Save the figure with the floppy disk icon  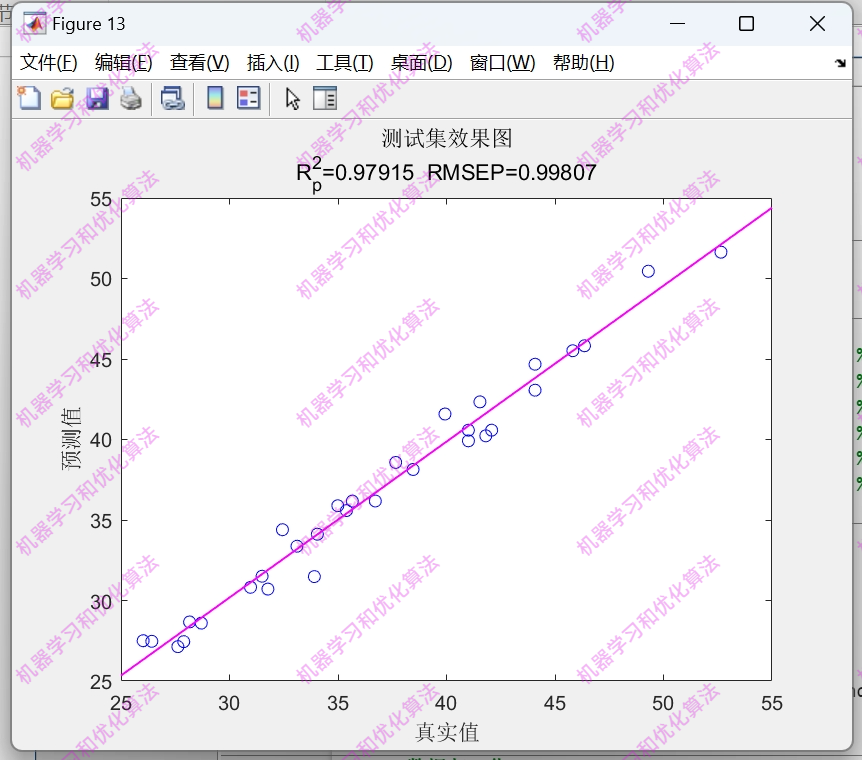96,97
